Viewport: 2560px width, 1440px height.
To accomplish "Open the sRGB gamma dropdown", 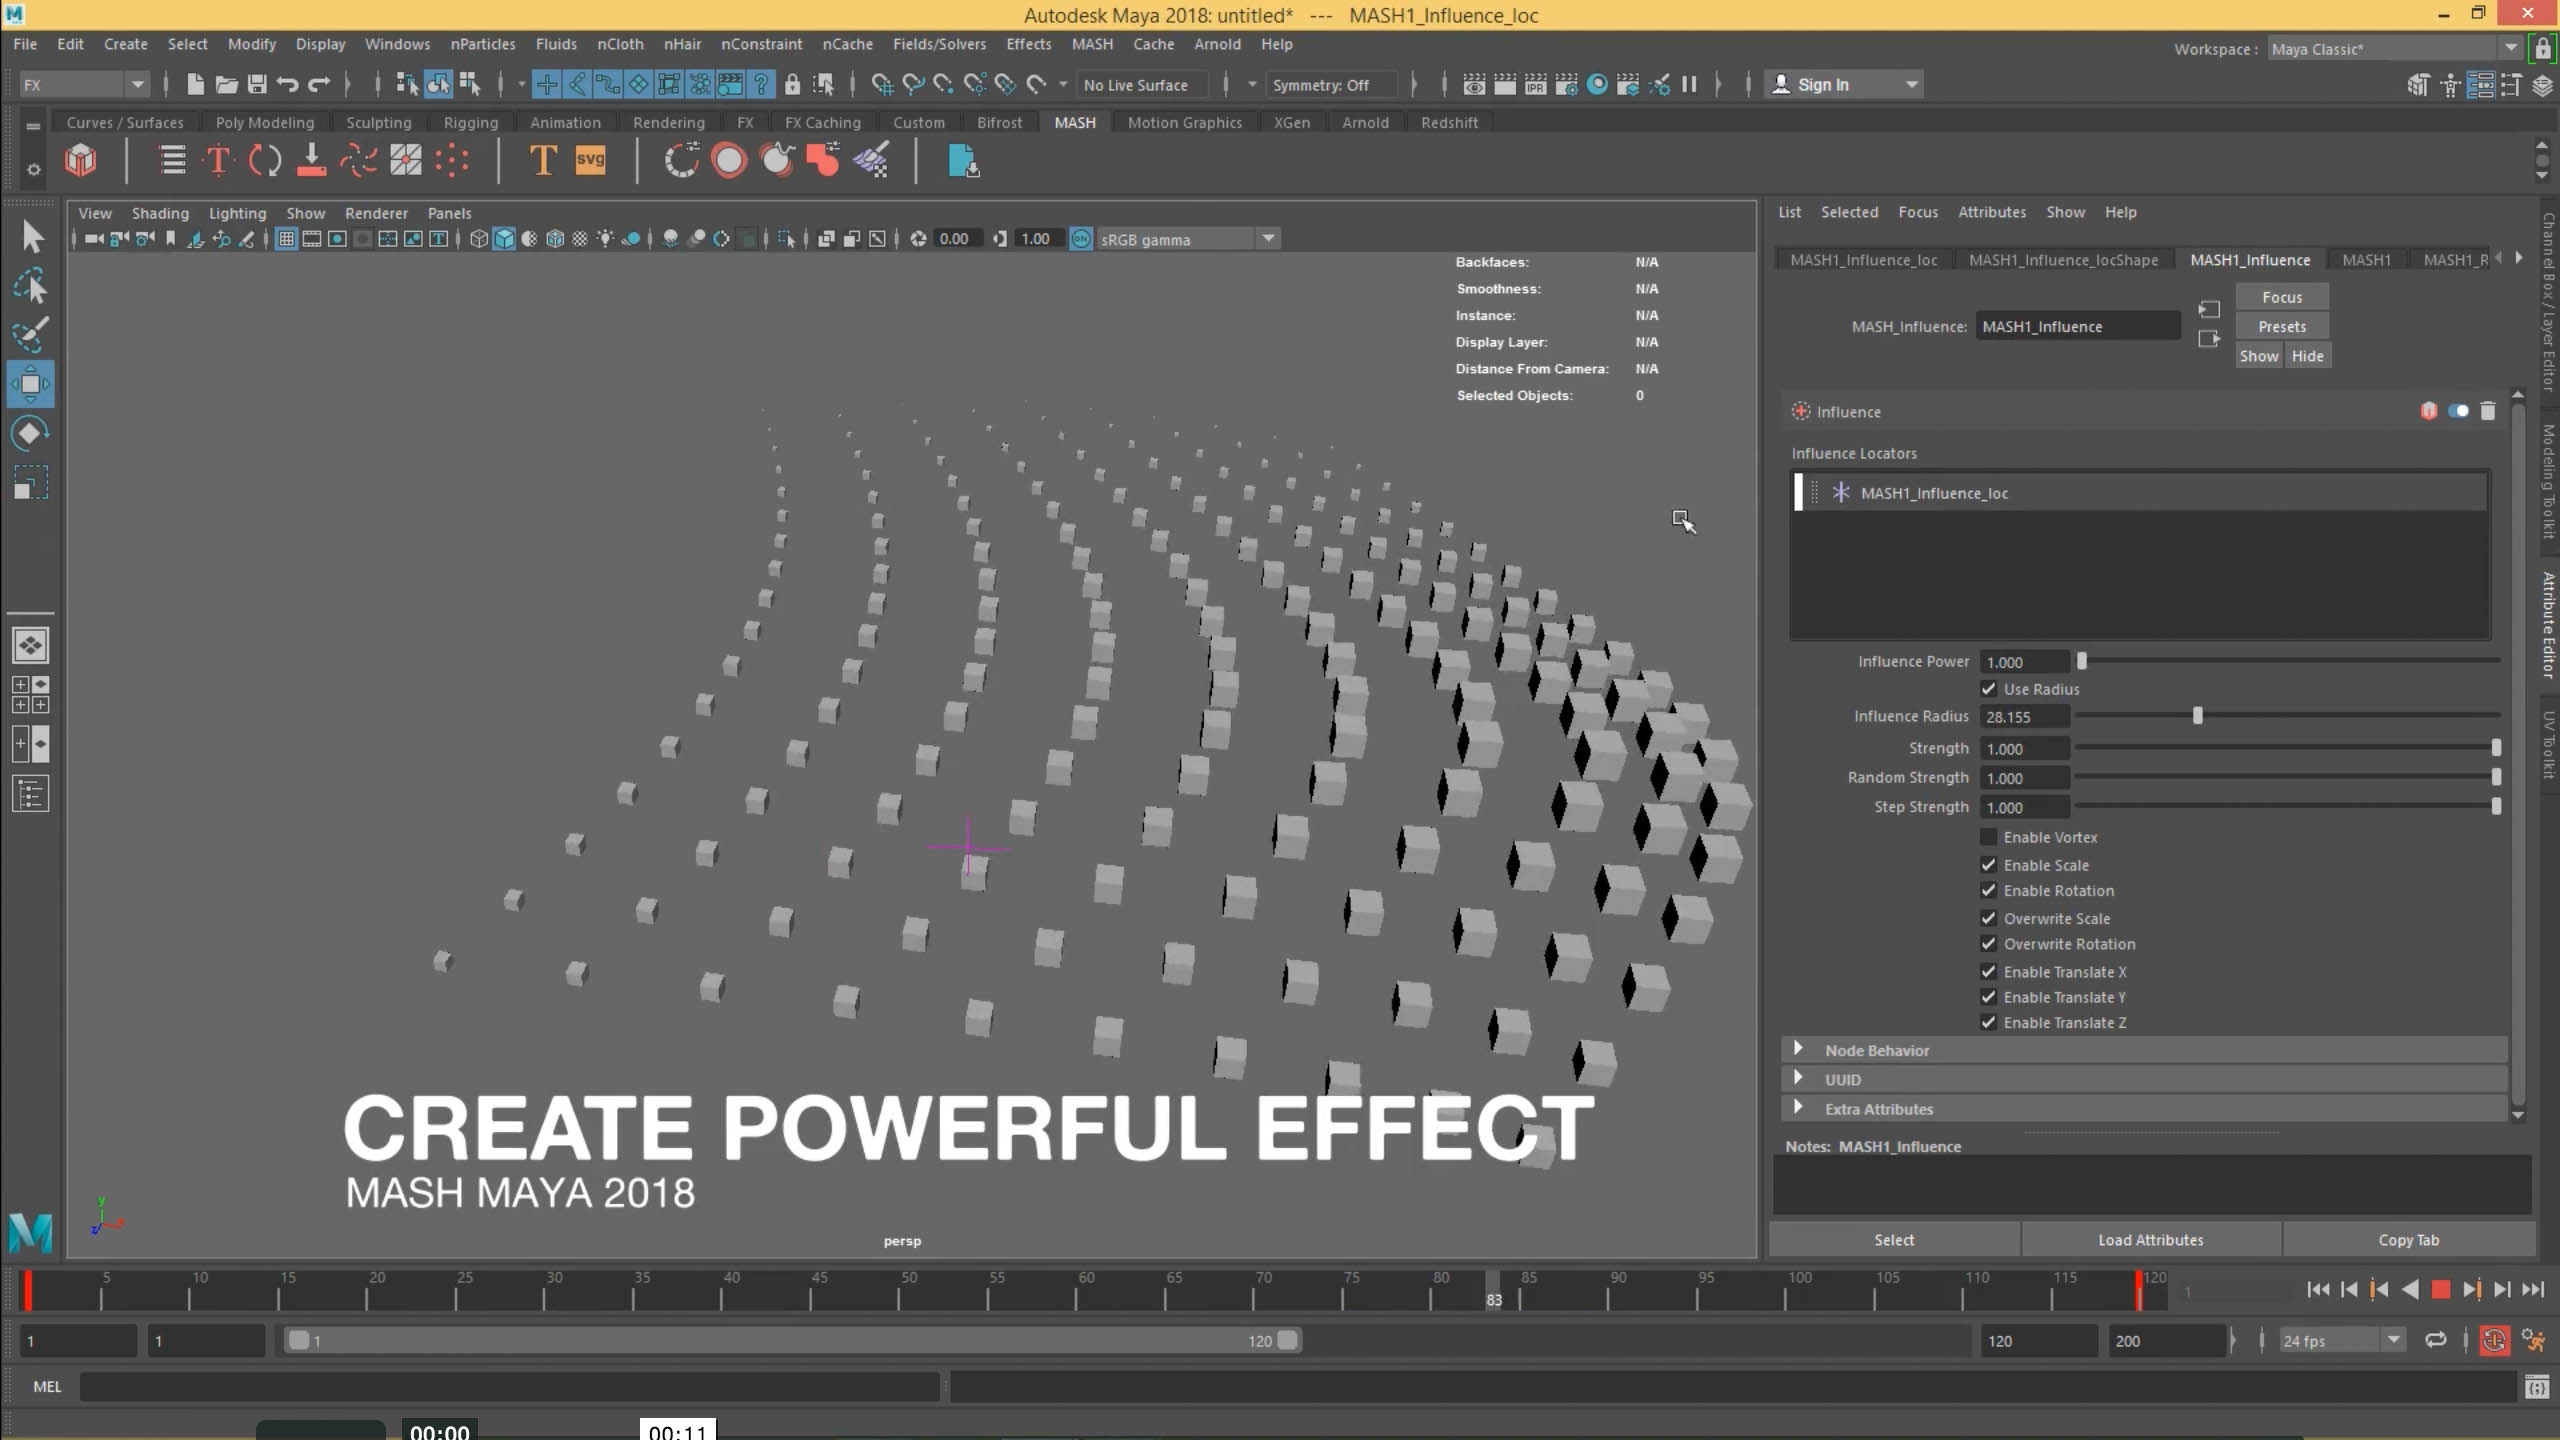I will 1268,239.
